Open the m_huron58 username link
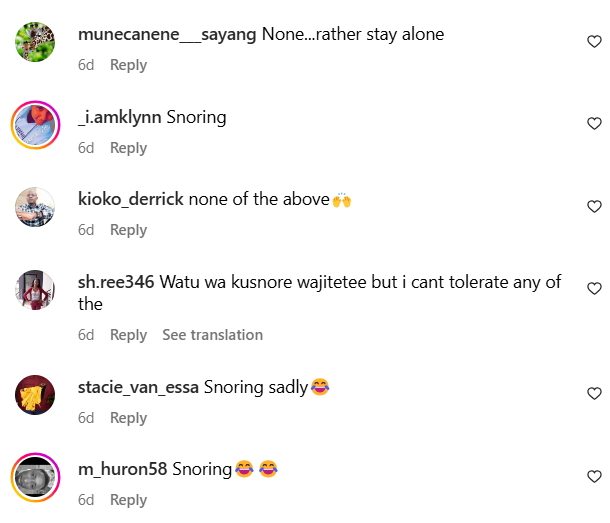Image resolution: width=610 pixels, height=523 pixels. click(122, 468)
